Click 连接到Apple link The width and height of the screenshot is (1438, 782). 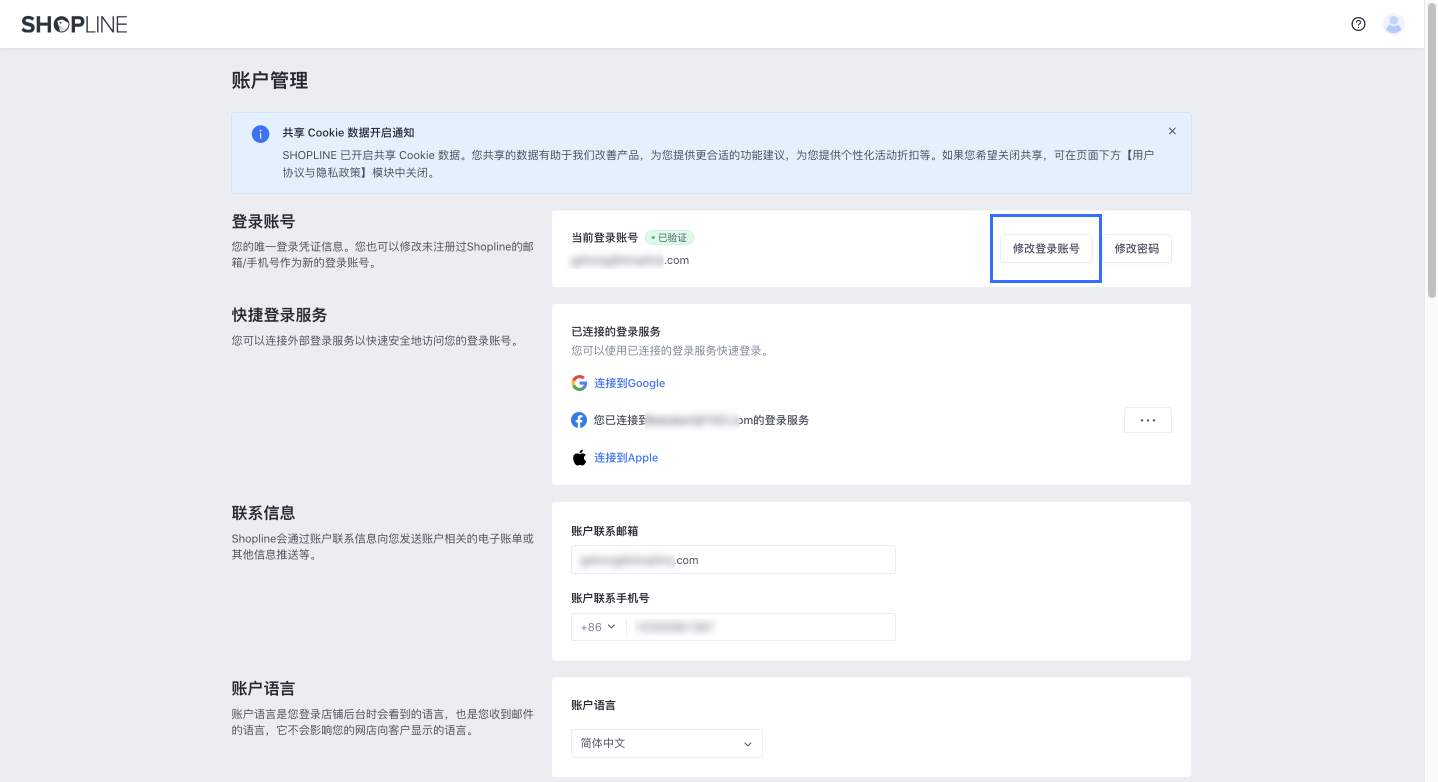click(626, 457)
